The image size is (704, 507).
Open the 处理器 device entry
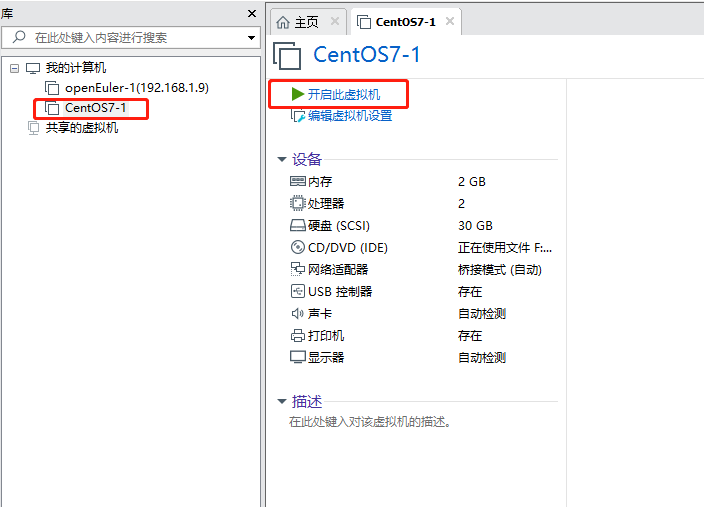[326, 203]
